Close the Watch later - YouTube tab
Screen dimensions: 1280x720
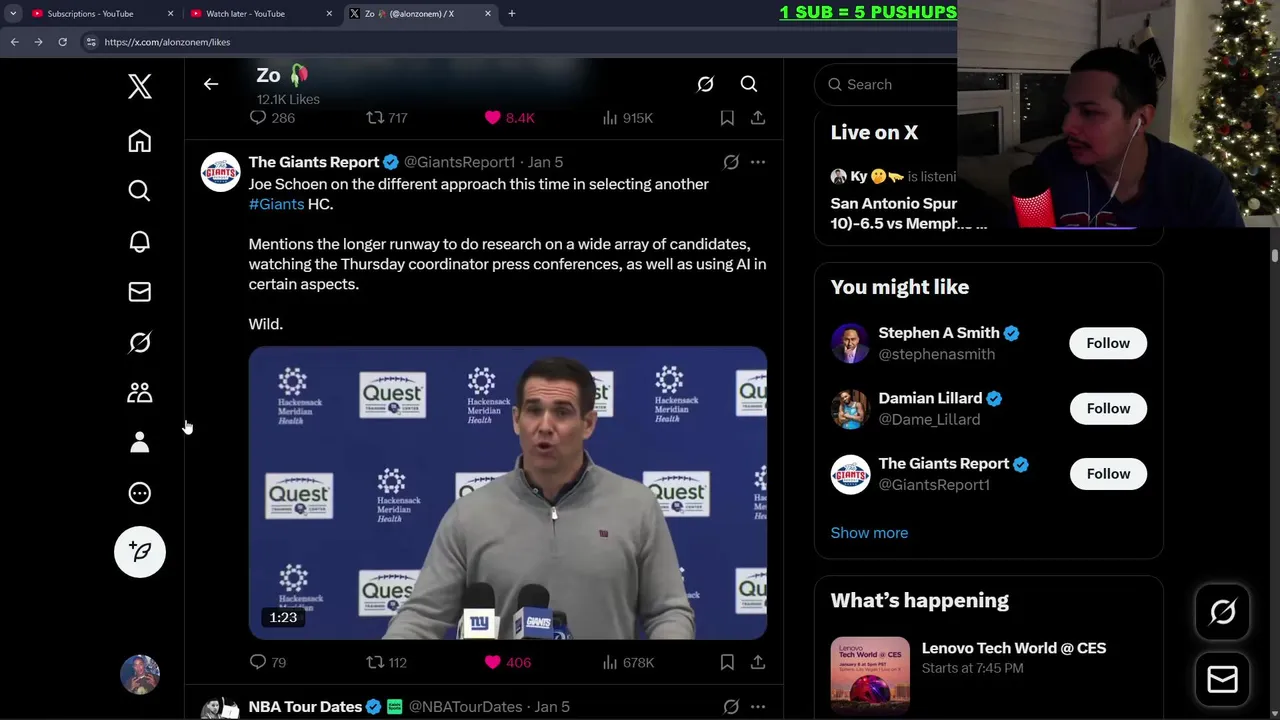coord(329,14)
